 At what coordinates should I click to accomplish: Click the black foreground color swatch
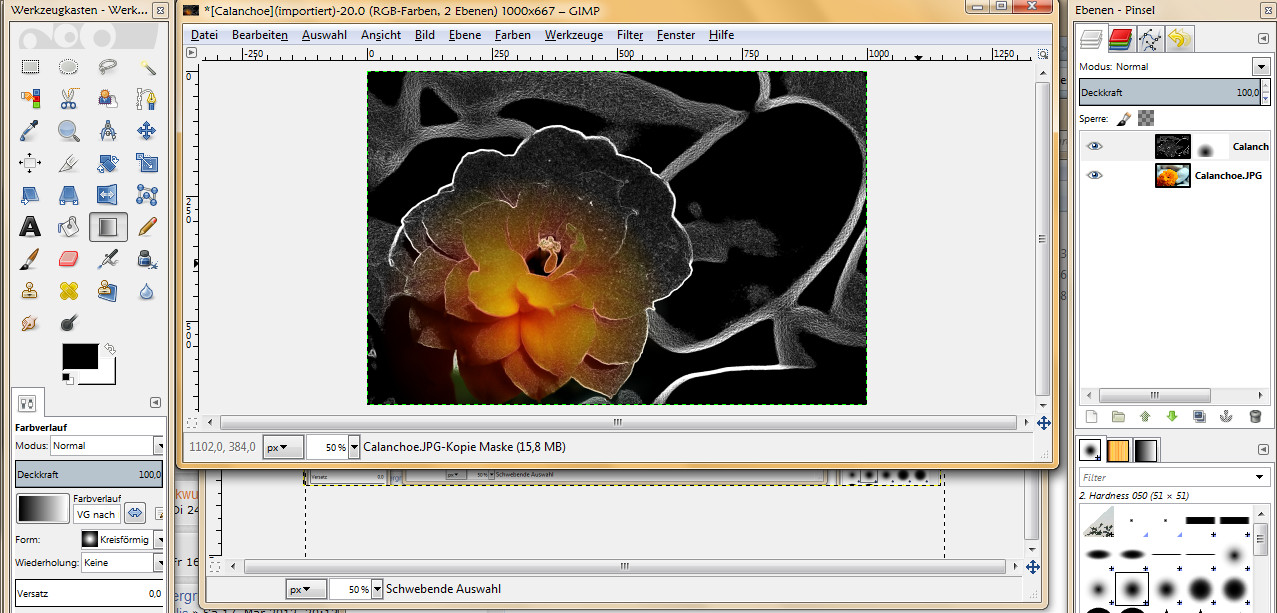(x=80, y=356)
